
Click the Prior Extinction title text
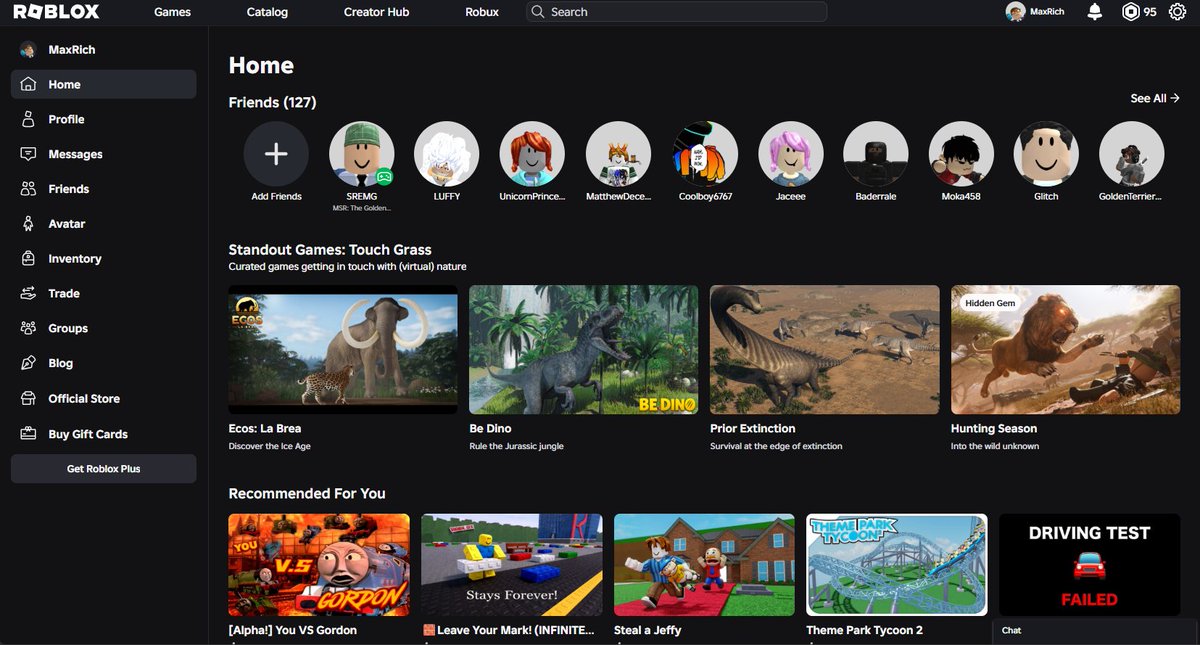pyautogui.click(x=754, y=428)
